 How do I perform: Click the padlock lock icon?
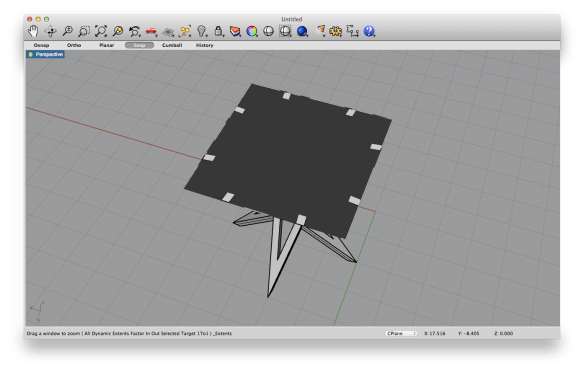[x=219, y=31]
